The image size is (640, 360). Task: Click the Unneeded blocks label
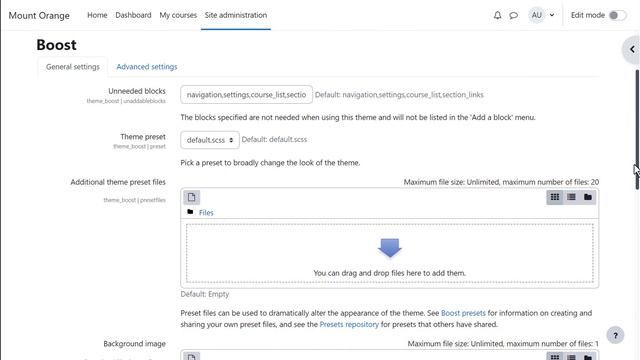point(137,91)
